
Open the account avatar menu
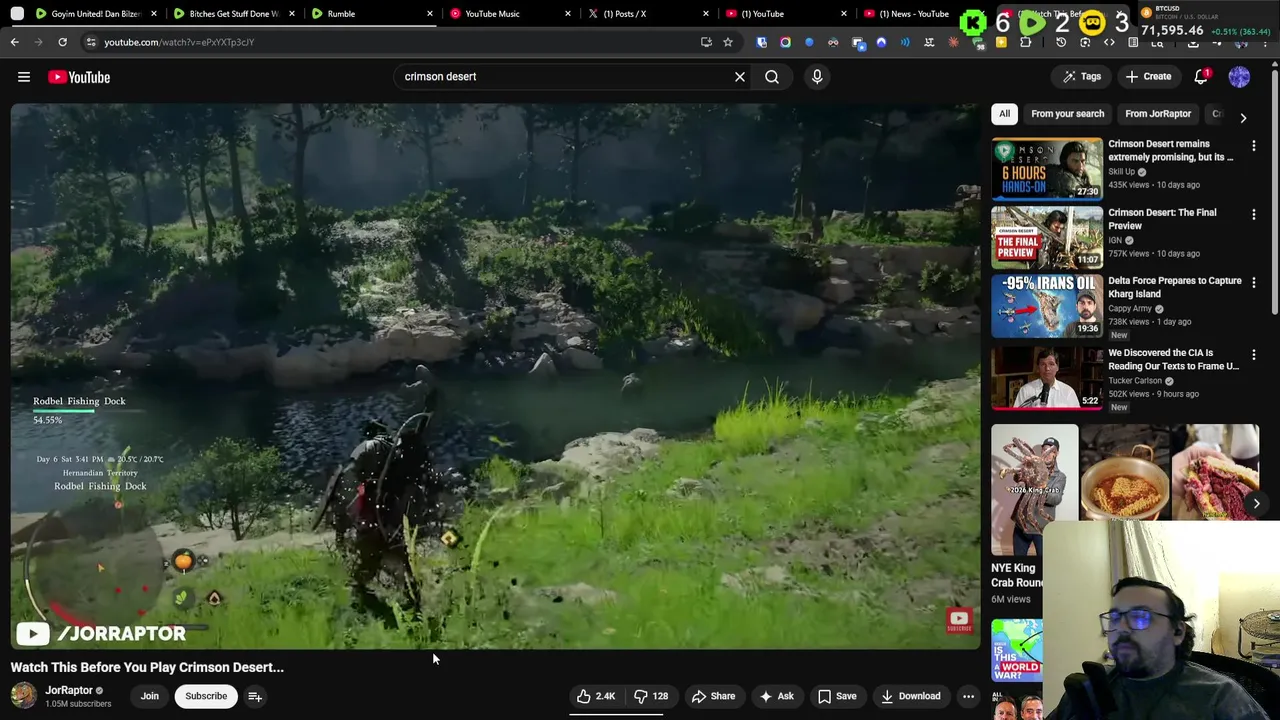[1239, 77]
